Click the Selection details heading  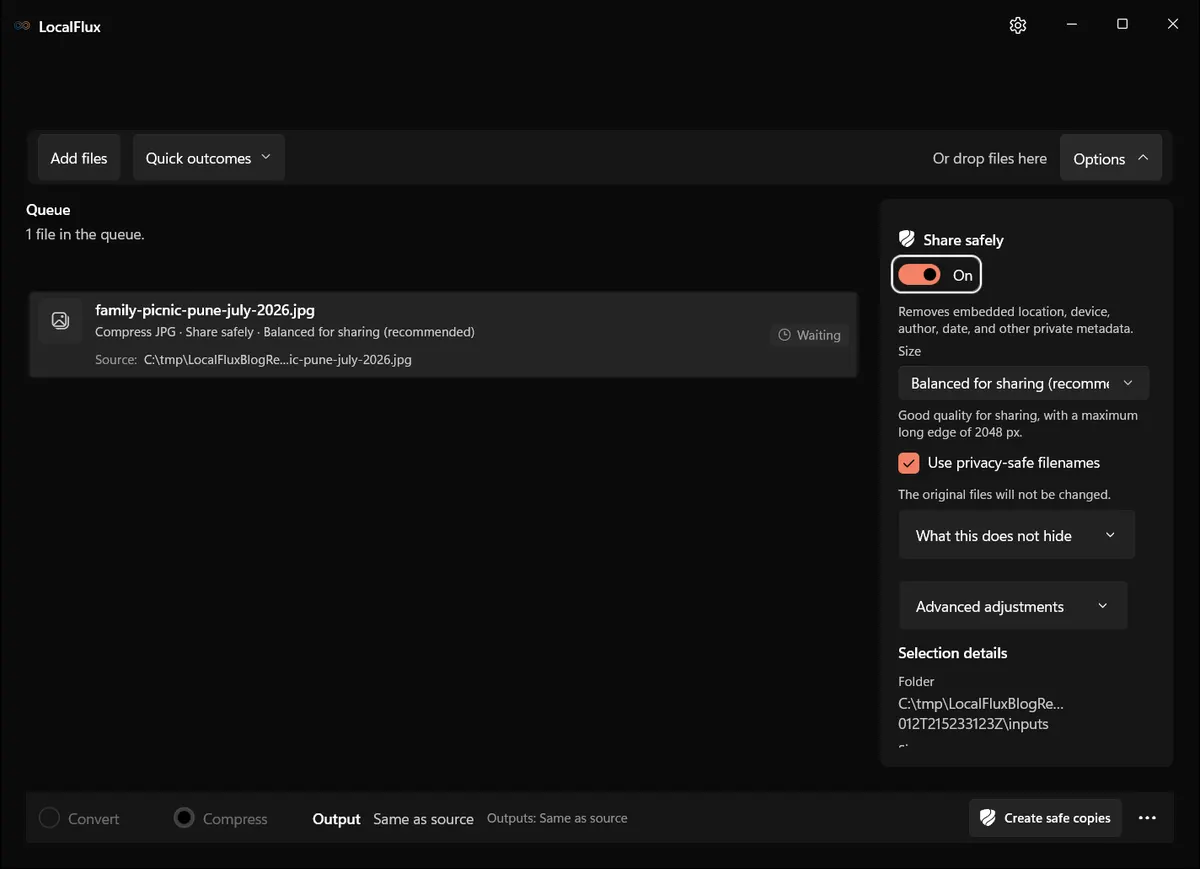point(953,653)
